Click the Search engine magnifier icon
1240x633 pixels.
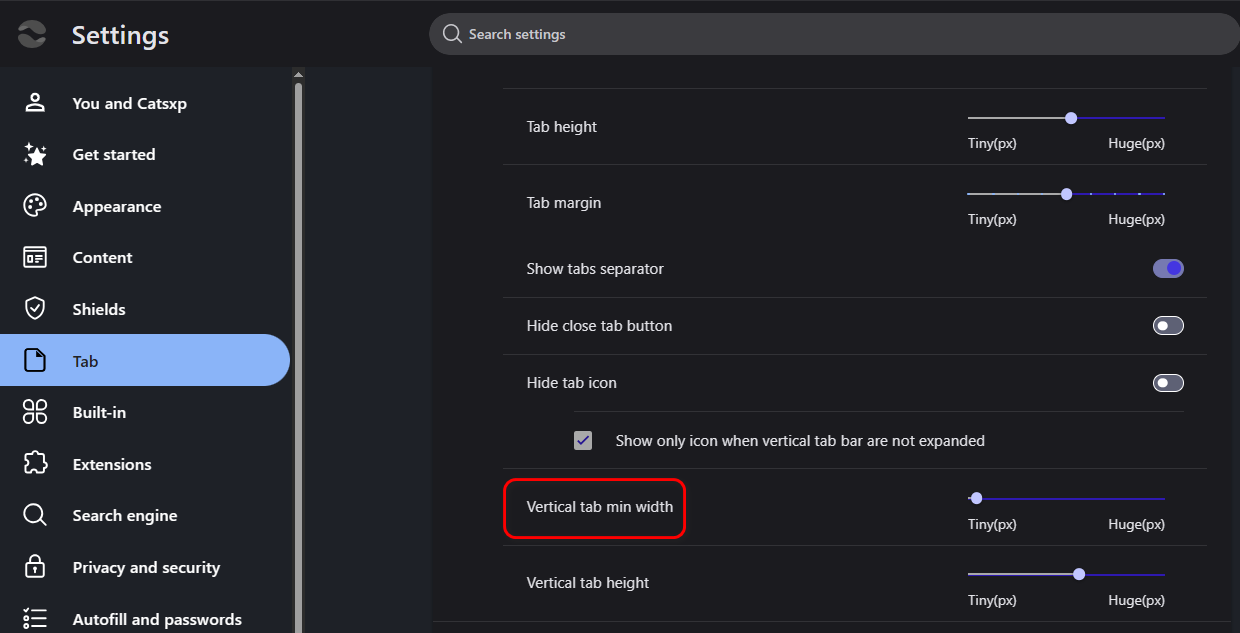pyautogui.click(x=35, y=515)
